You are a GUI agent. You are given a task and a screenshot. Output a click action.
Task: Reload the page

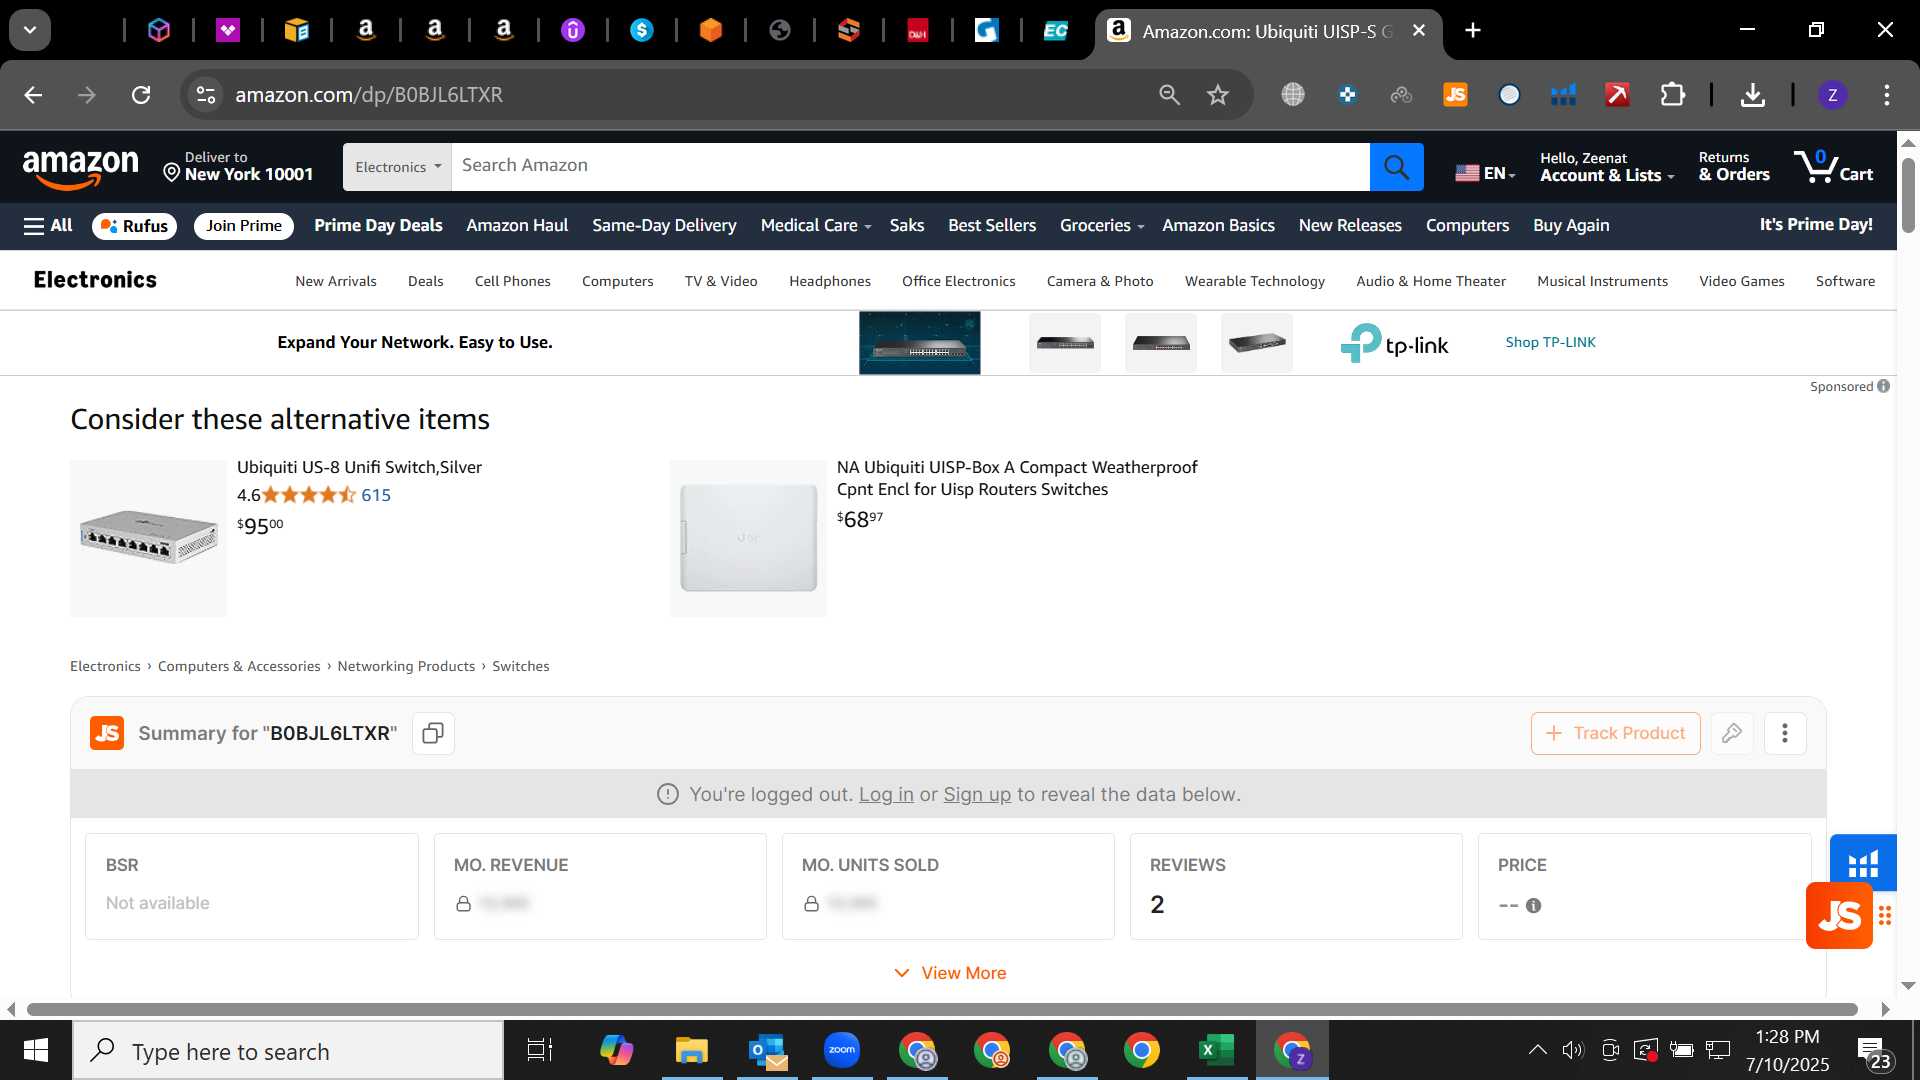141,95
